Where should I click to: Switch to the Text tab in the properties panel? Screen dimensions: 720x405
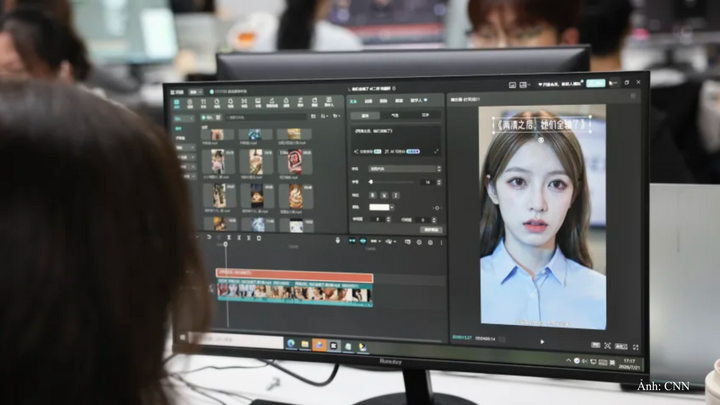[x=353, y=101]
